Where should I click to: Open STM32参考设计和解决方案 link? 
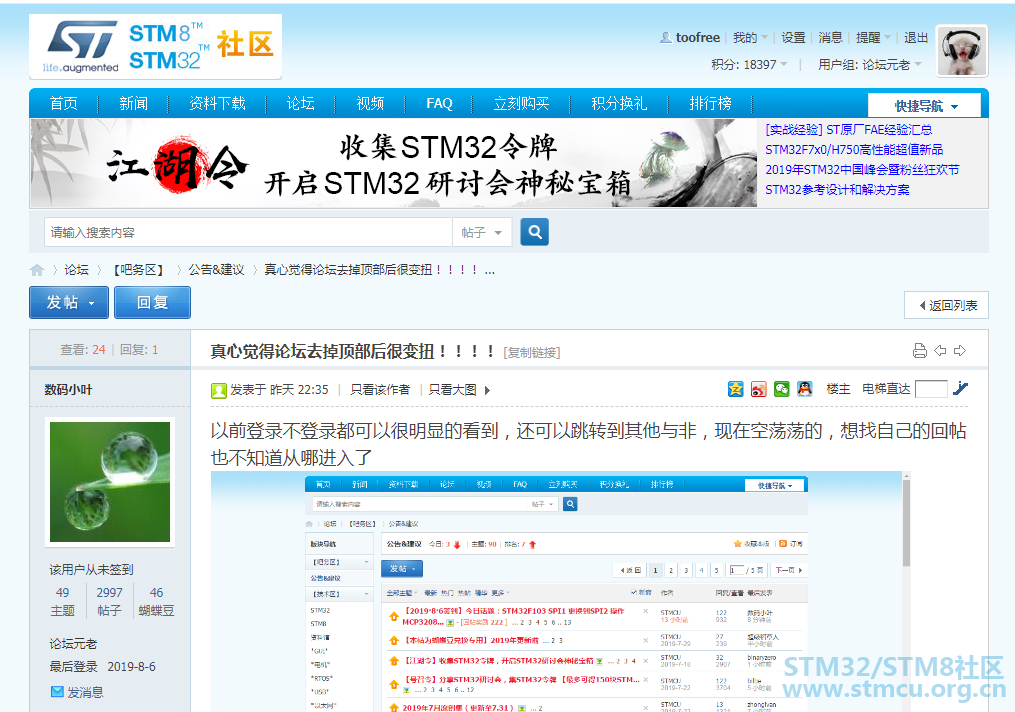point(837,190)
